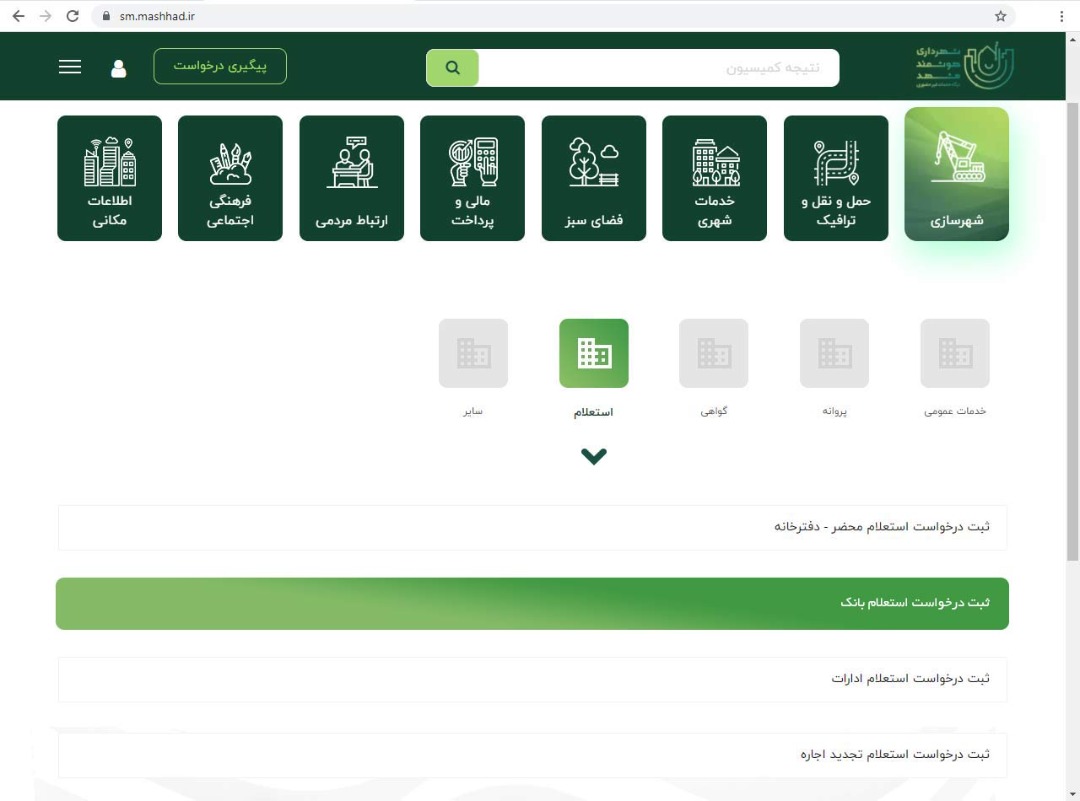The height and width of the screenshot is (801, 1080).
Task: Open the مالی و پرداخت payment tile
Action: pos(472,178)
